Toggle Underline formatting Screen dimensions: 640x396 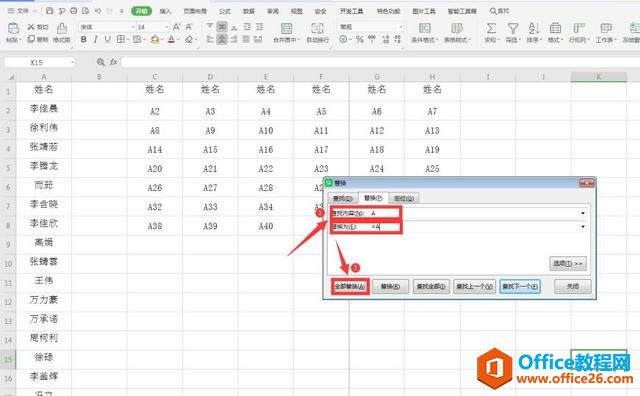pos(107,40)
